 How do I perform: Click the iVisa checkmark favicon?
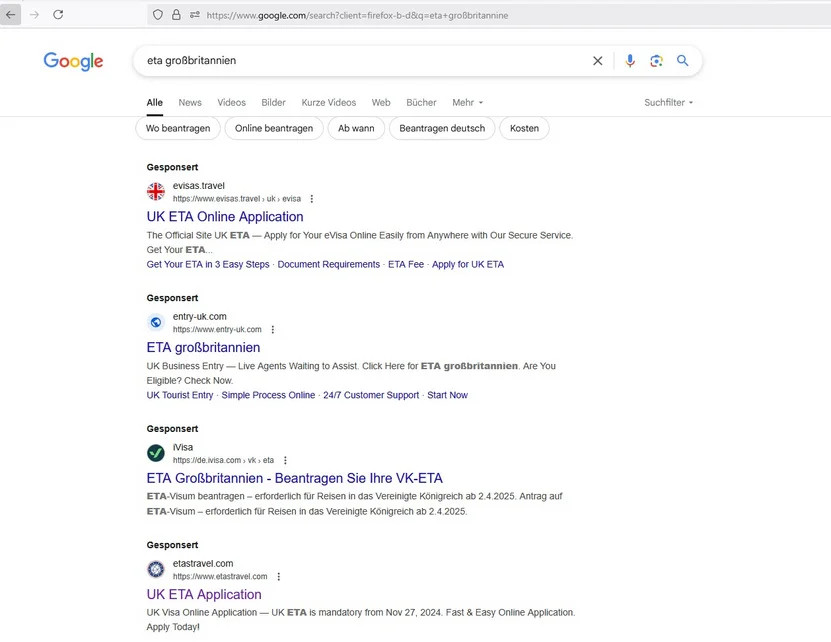click(156, 453)
